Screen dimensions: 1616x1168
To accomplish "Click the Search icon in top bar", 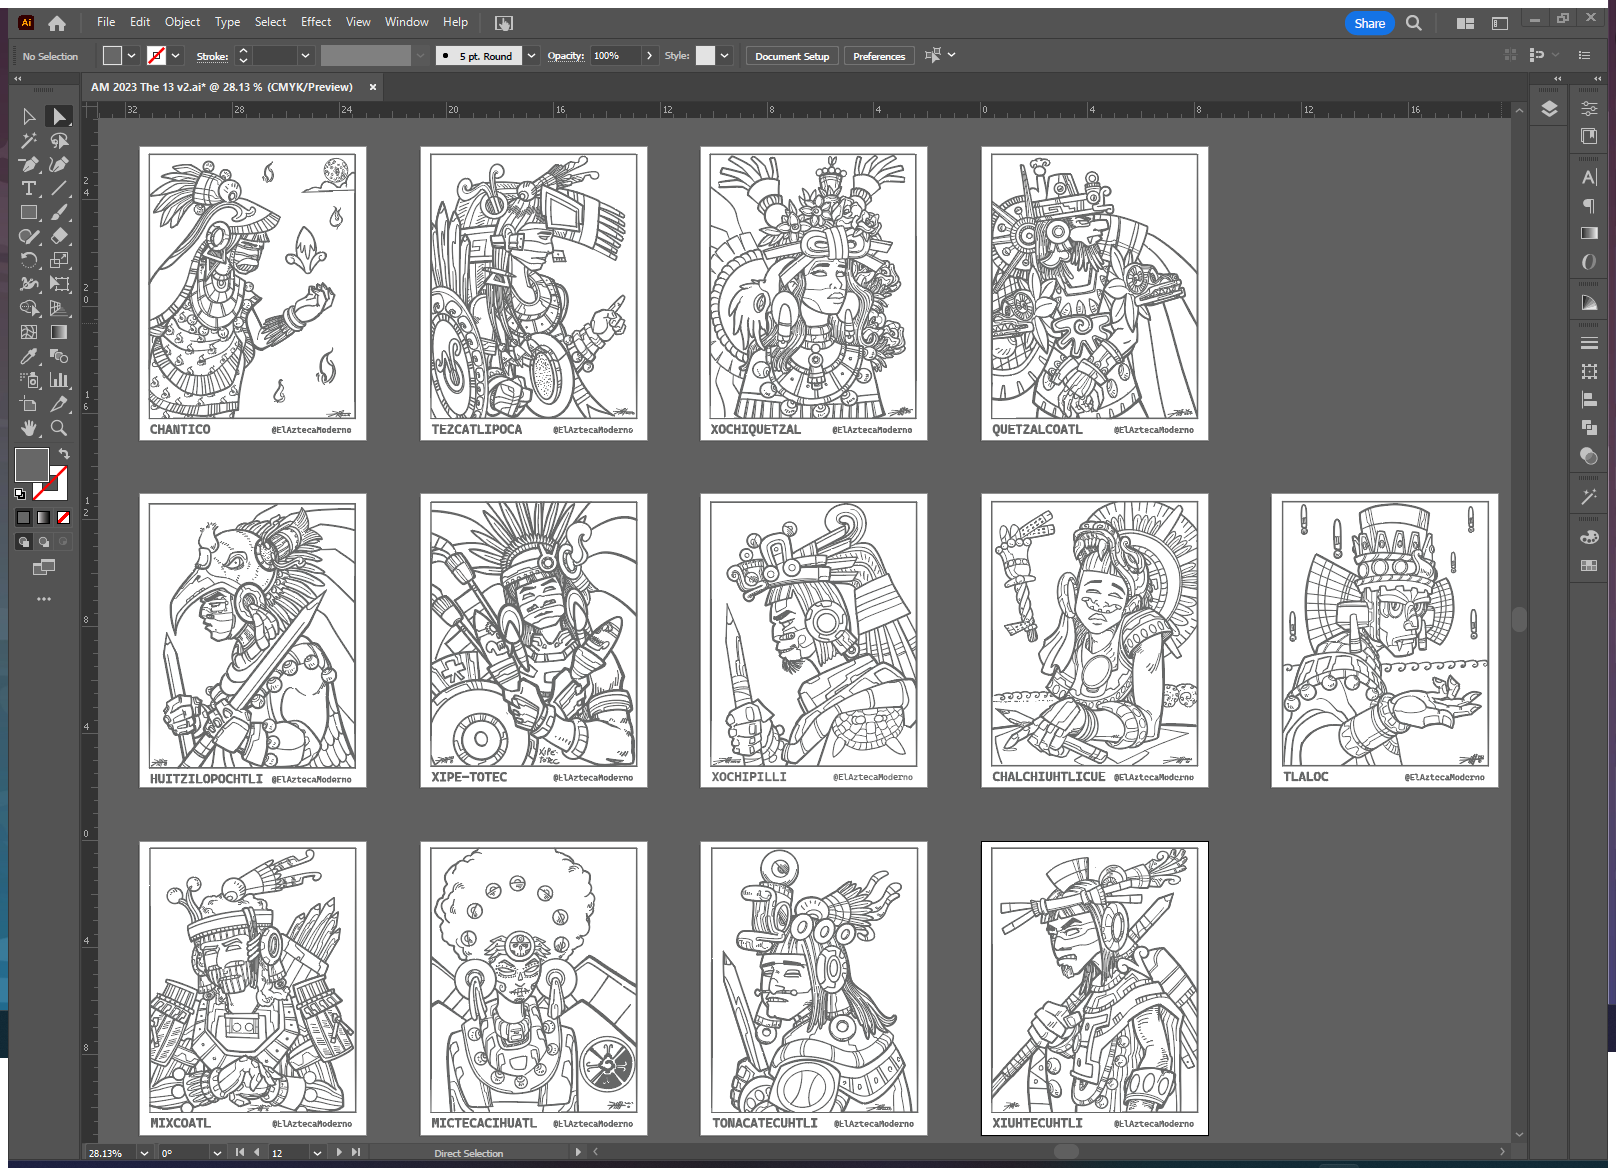I will [x=1414, y=23].
